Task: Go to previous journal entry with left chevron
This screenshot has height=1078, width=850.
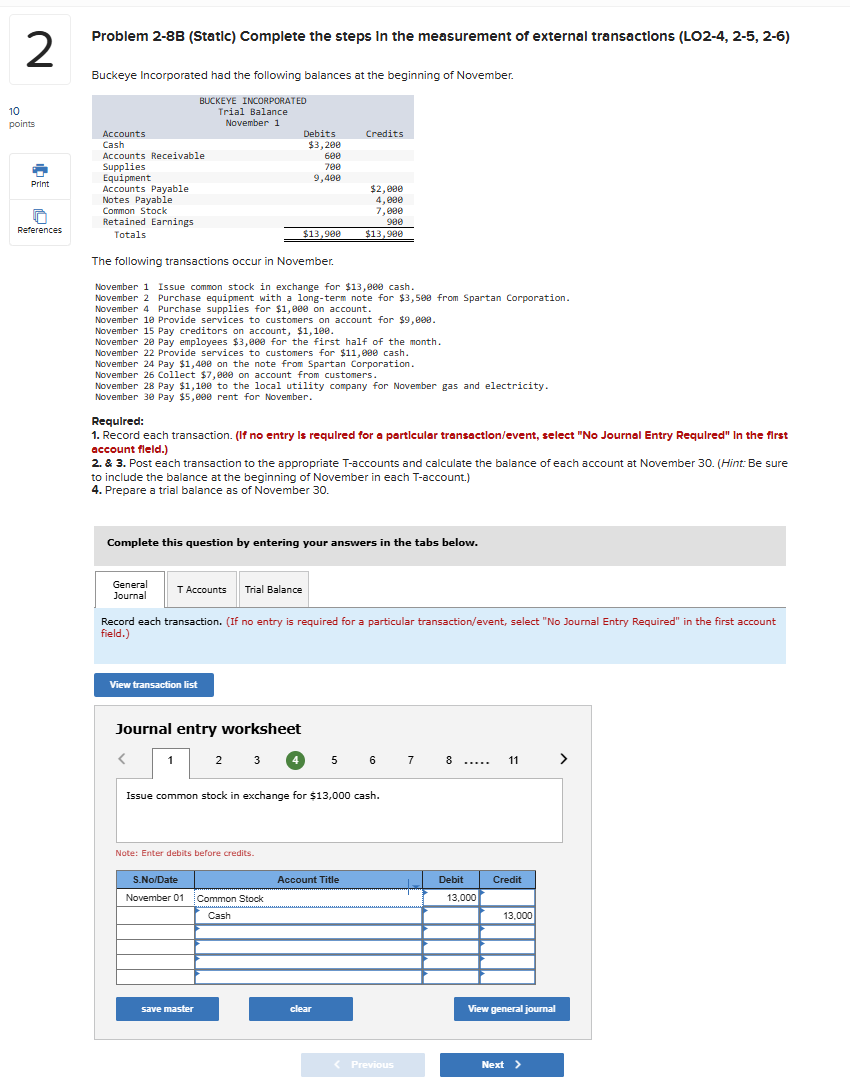Action: (122, 758)
